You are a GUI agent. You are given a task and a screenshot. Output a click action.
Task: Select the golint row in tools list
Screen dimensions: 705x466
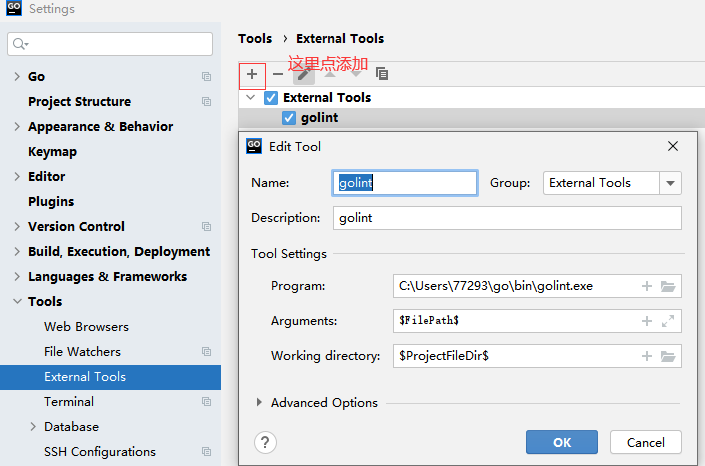pyautogui.click(x=472, y=118)
